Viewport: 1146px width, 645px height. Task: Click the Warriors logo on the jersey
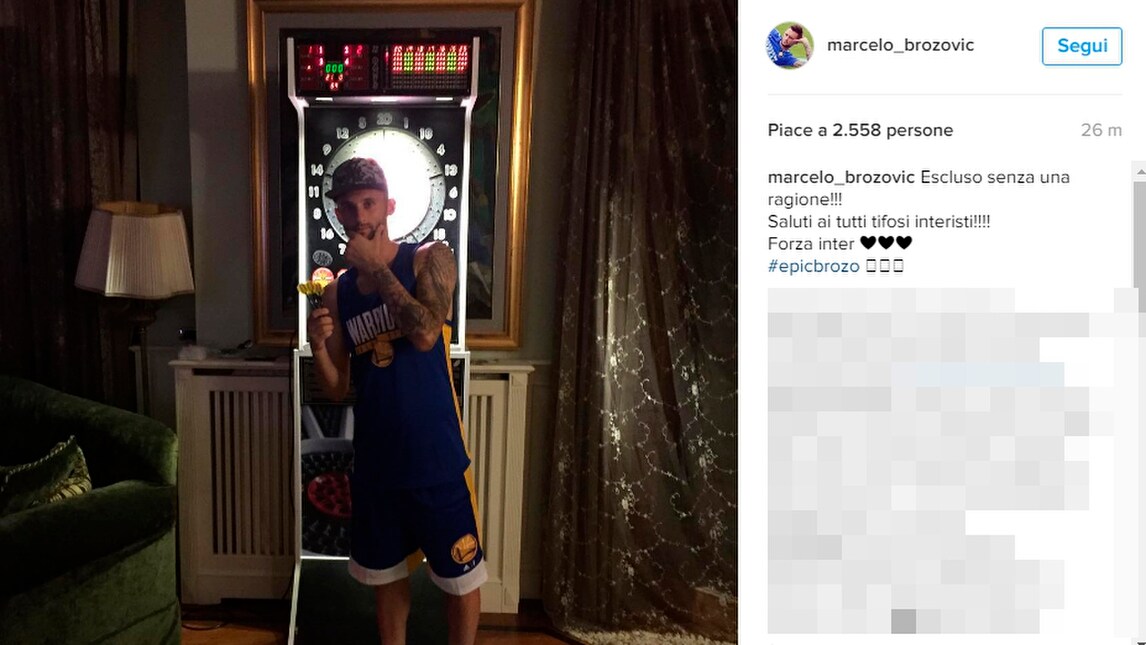point(382,354)
